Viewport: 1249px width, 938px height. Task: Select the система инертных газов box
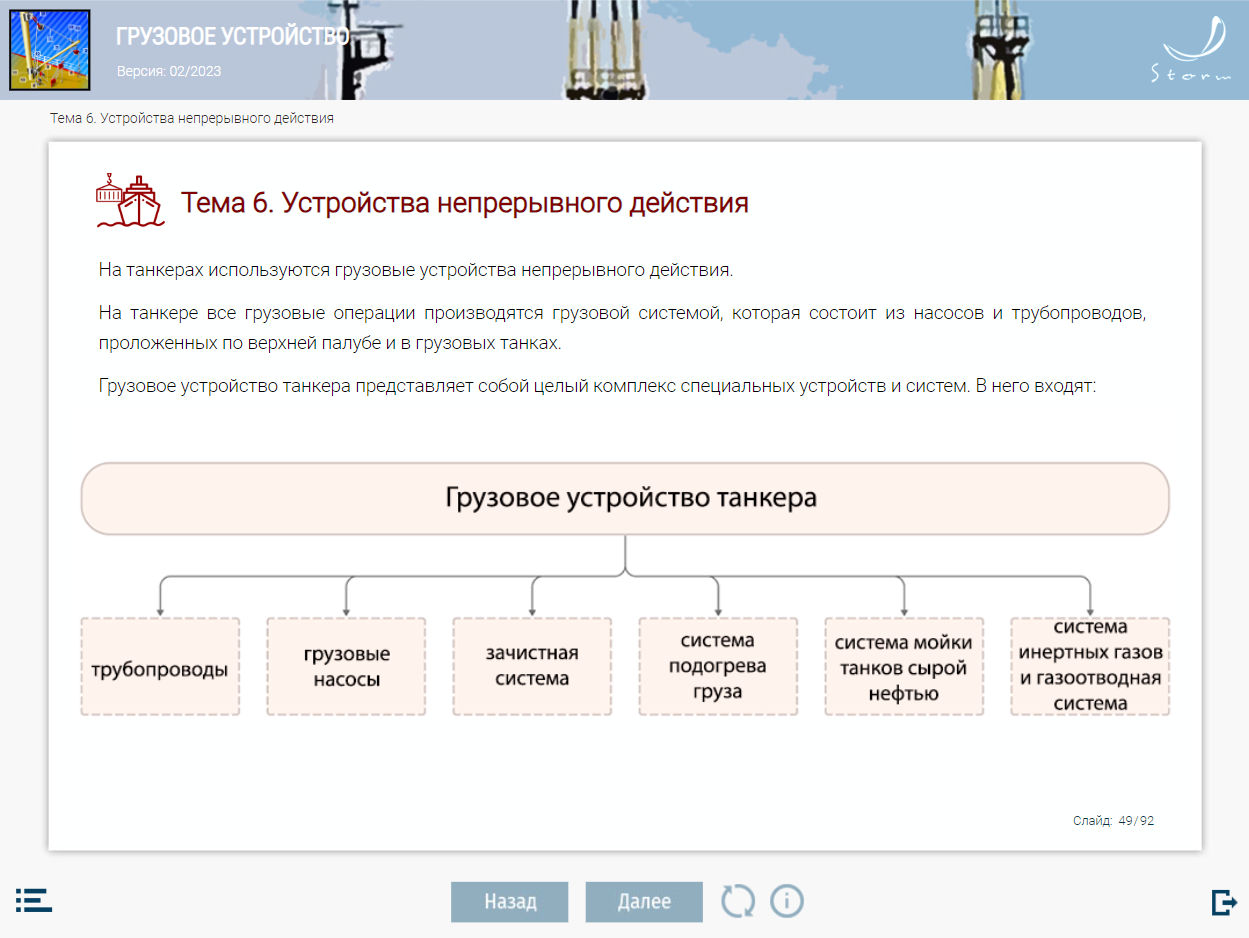(x=1090, y=666)
